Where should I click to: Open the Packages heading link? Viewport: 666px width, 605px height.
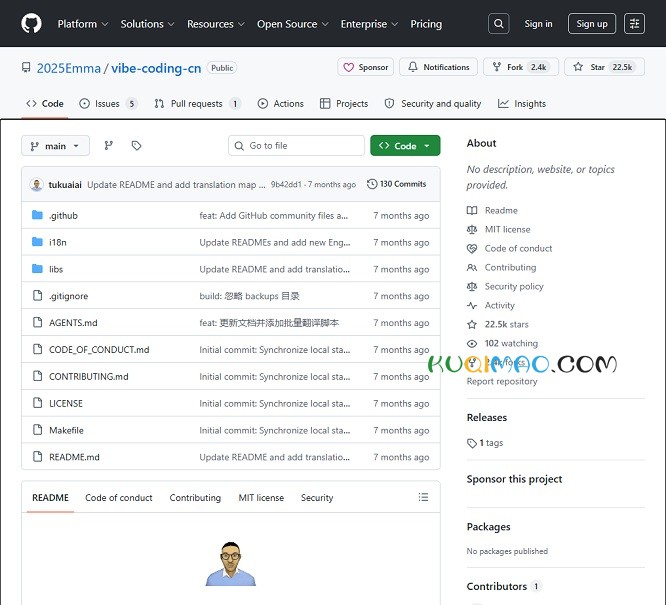(x=488, y=527)
